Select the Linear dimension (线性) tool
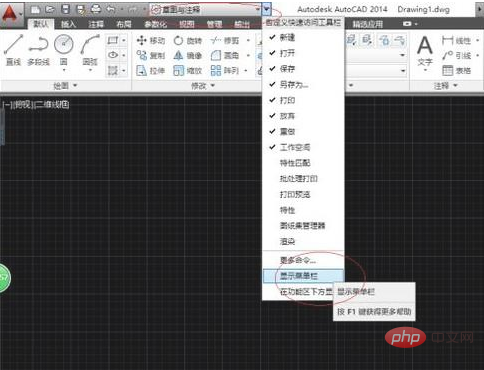Image resolution: width=484 pixels, height=370 pixels. pos(456,41)
